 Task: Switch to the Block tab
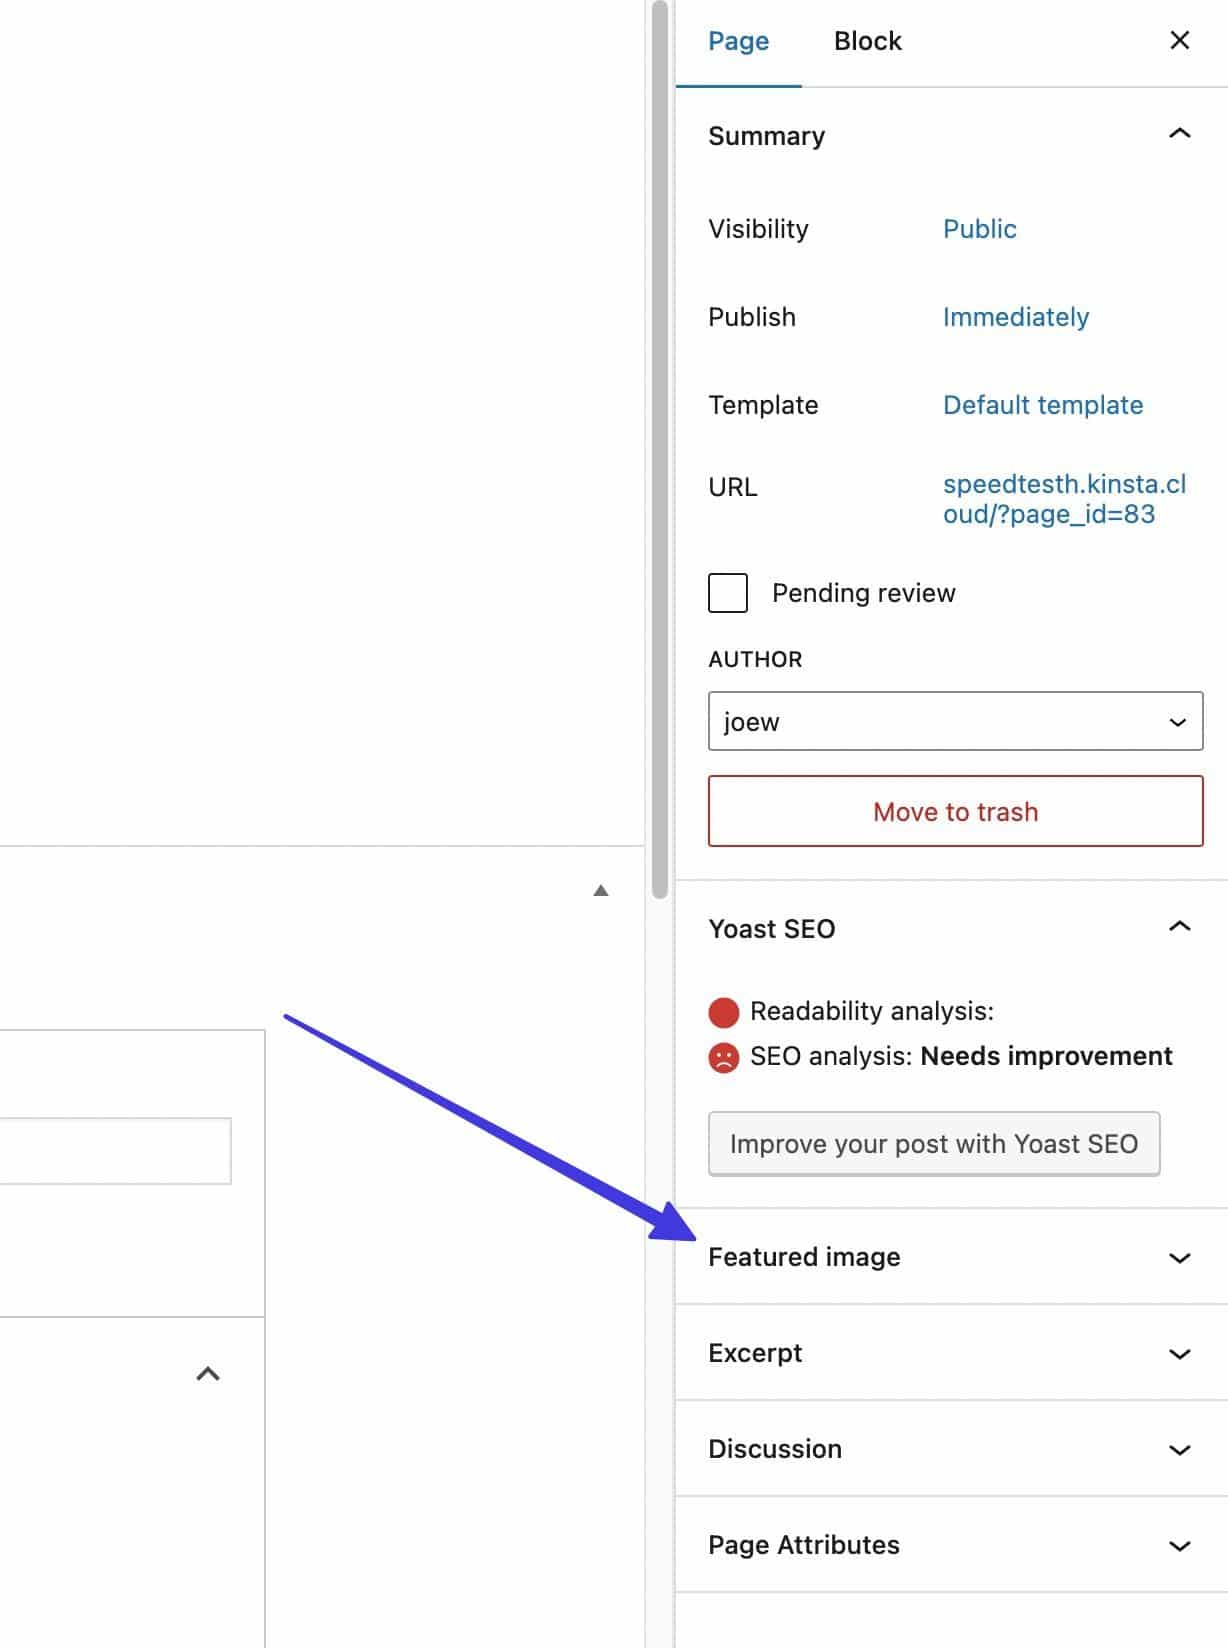[867, 41]
